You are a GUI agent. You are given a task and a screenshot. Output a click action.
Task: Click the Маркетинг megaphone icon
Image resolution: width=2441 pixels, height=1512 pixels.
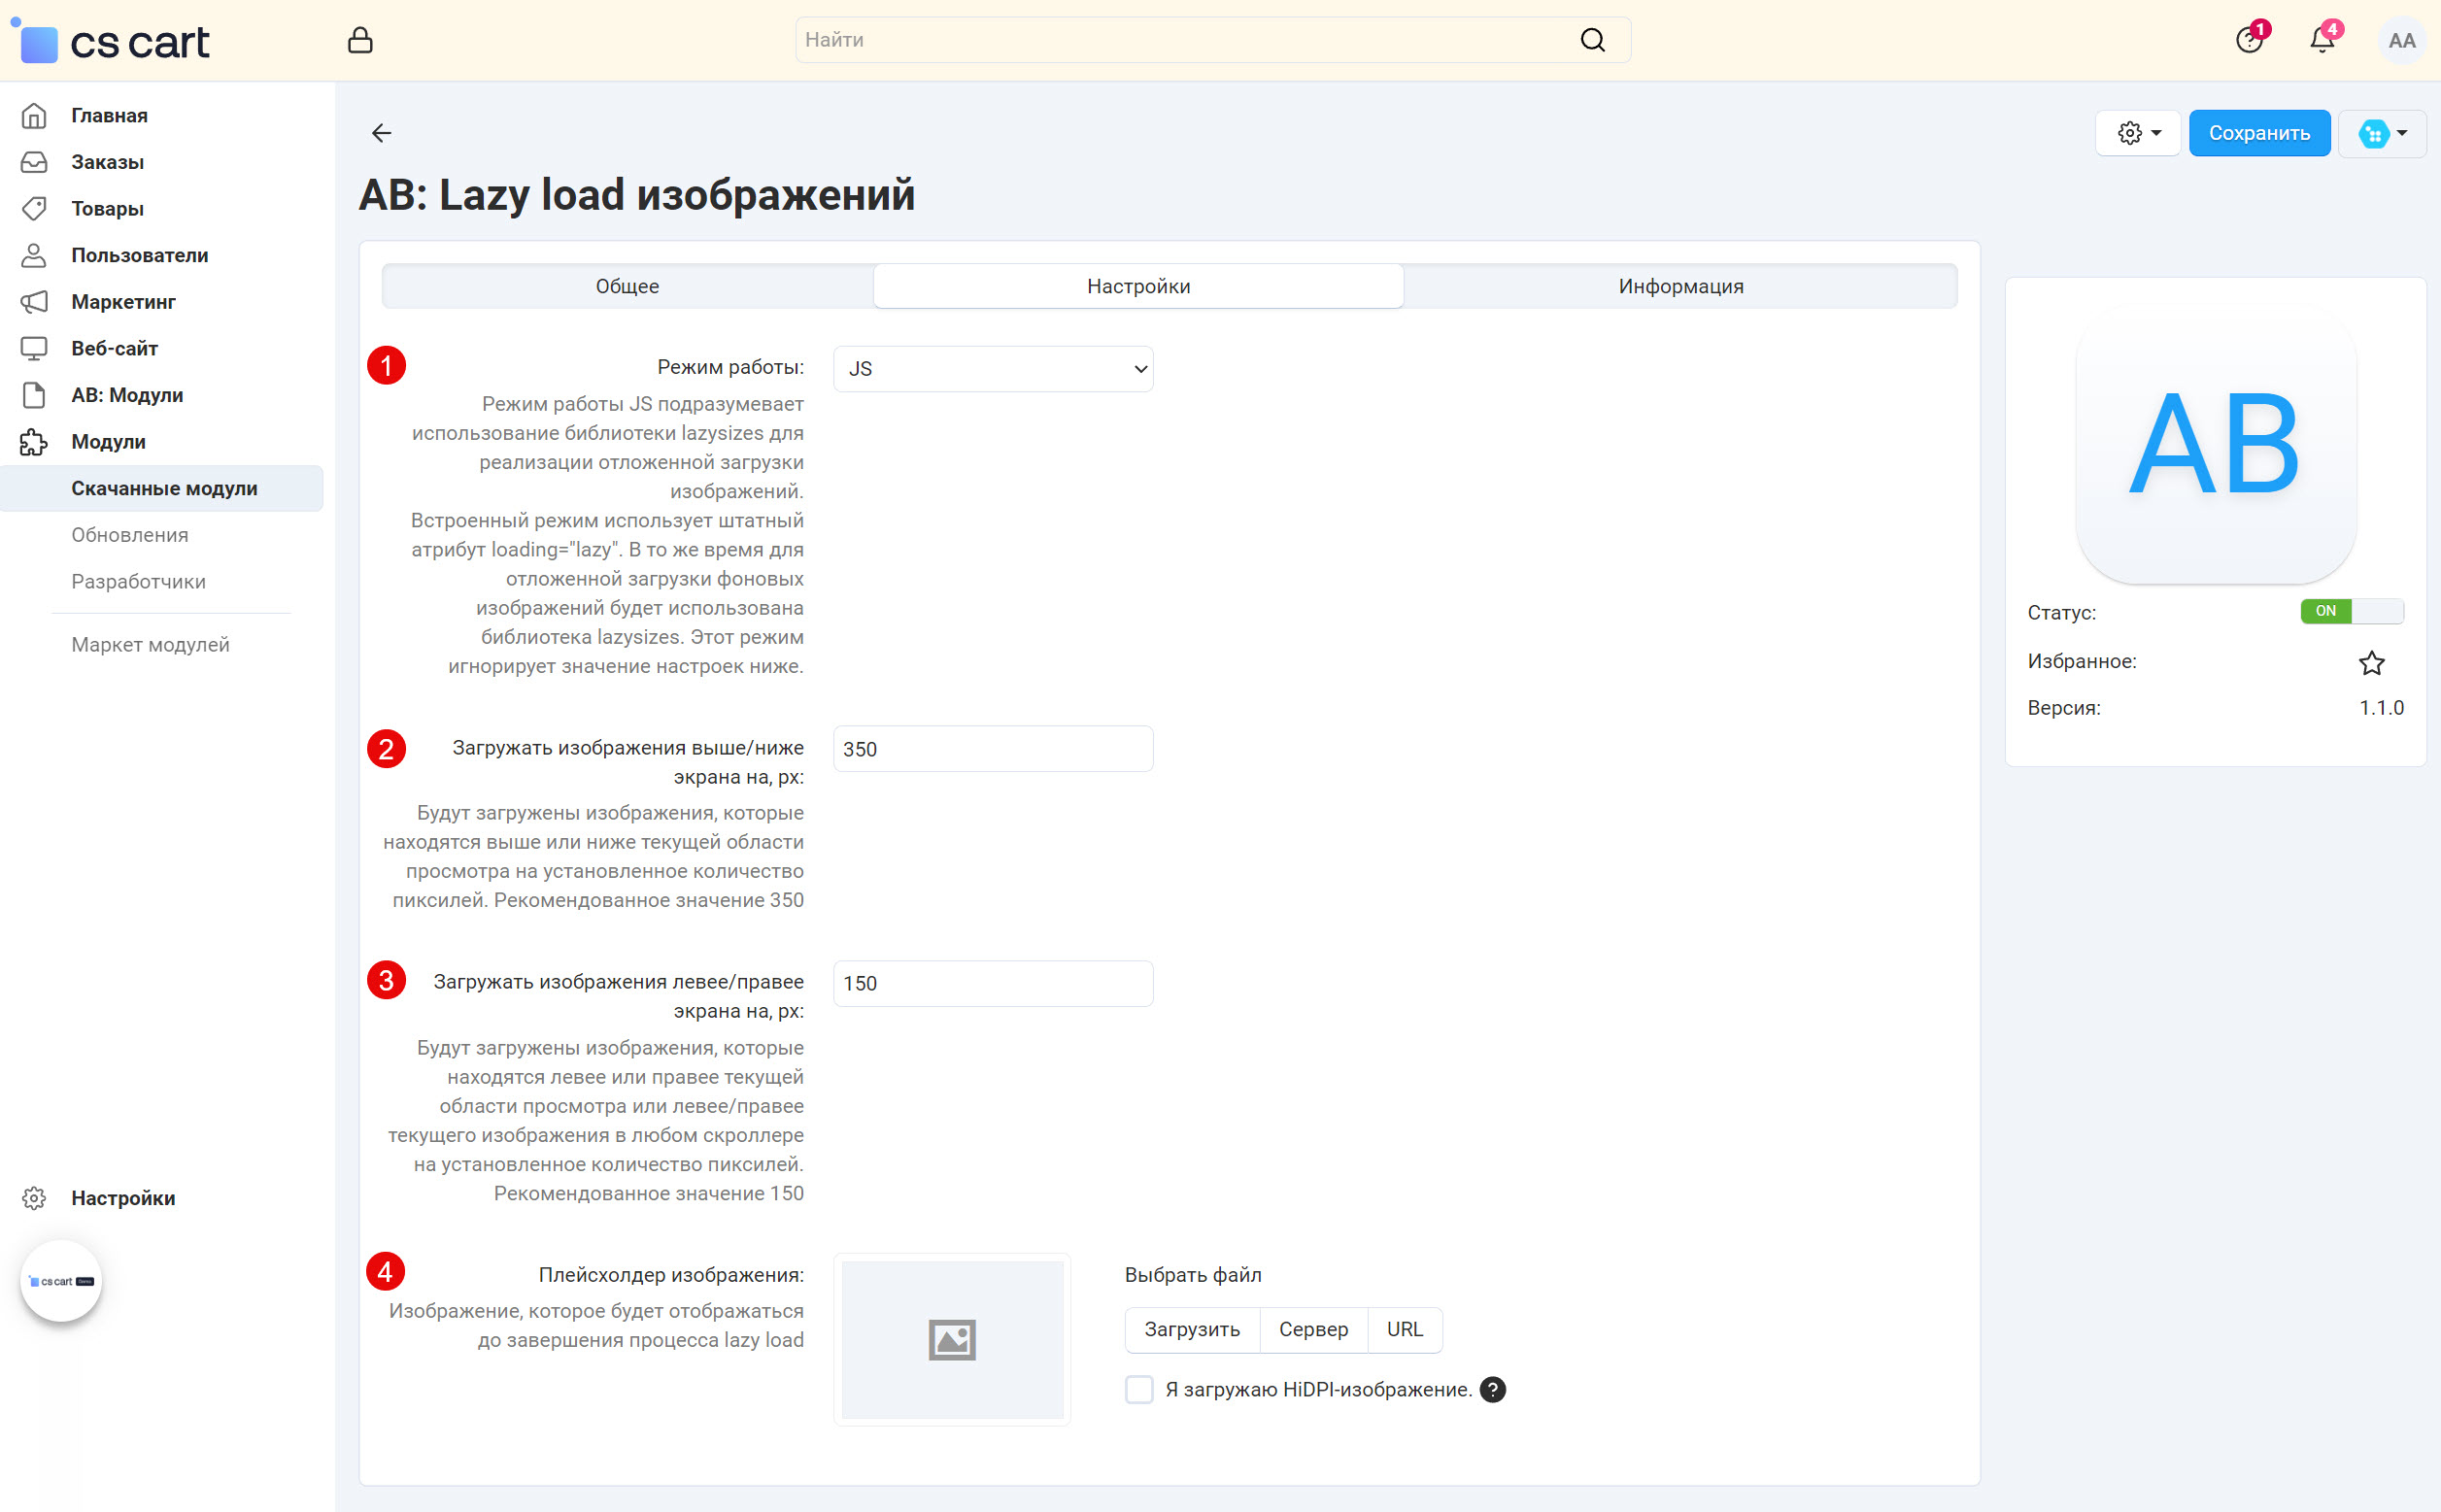pyautogui.click(x=34, y=302)
